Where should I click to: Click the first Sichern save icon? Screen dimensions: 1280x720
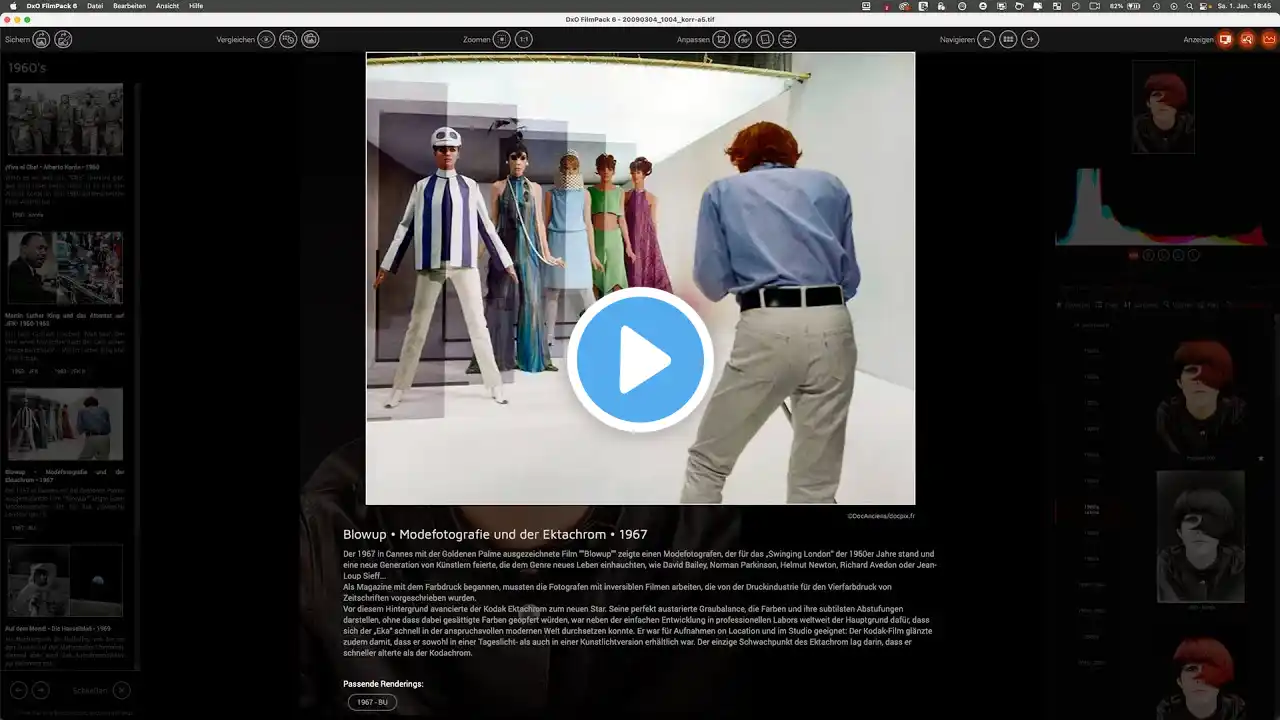pyautogui.click(x=41, y=40)
